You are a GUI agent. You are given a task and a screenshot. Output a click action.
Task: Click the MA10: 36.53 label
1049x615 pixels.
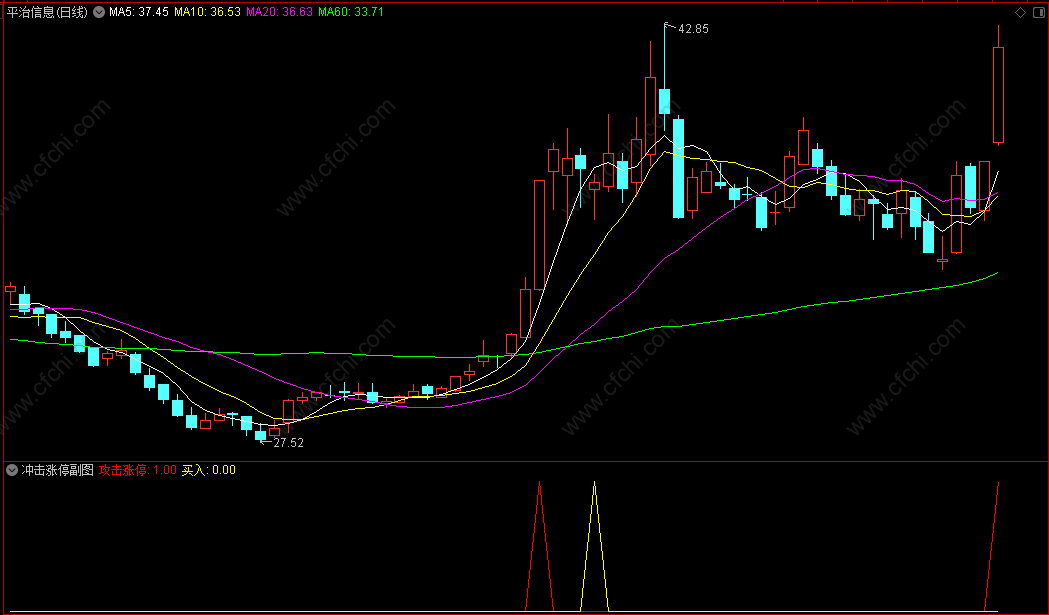[x=207, y=12]
